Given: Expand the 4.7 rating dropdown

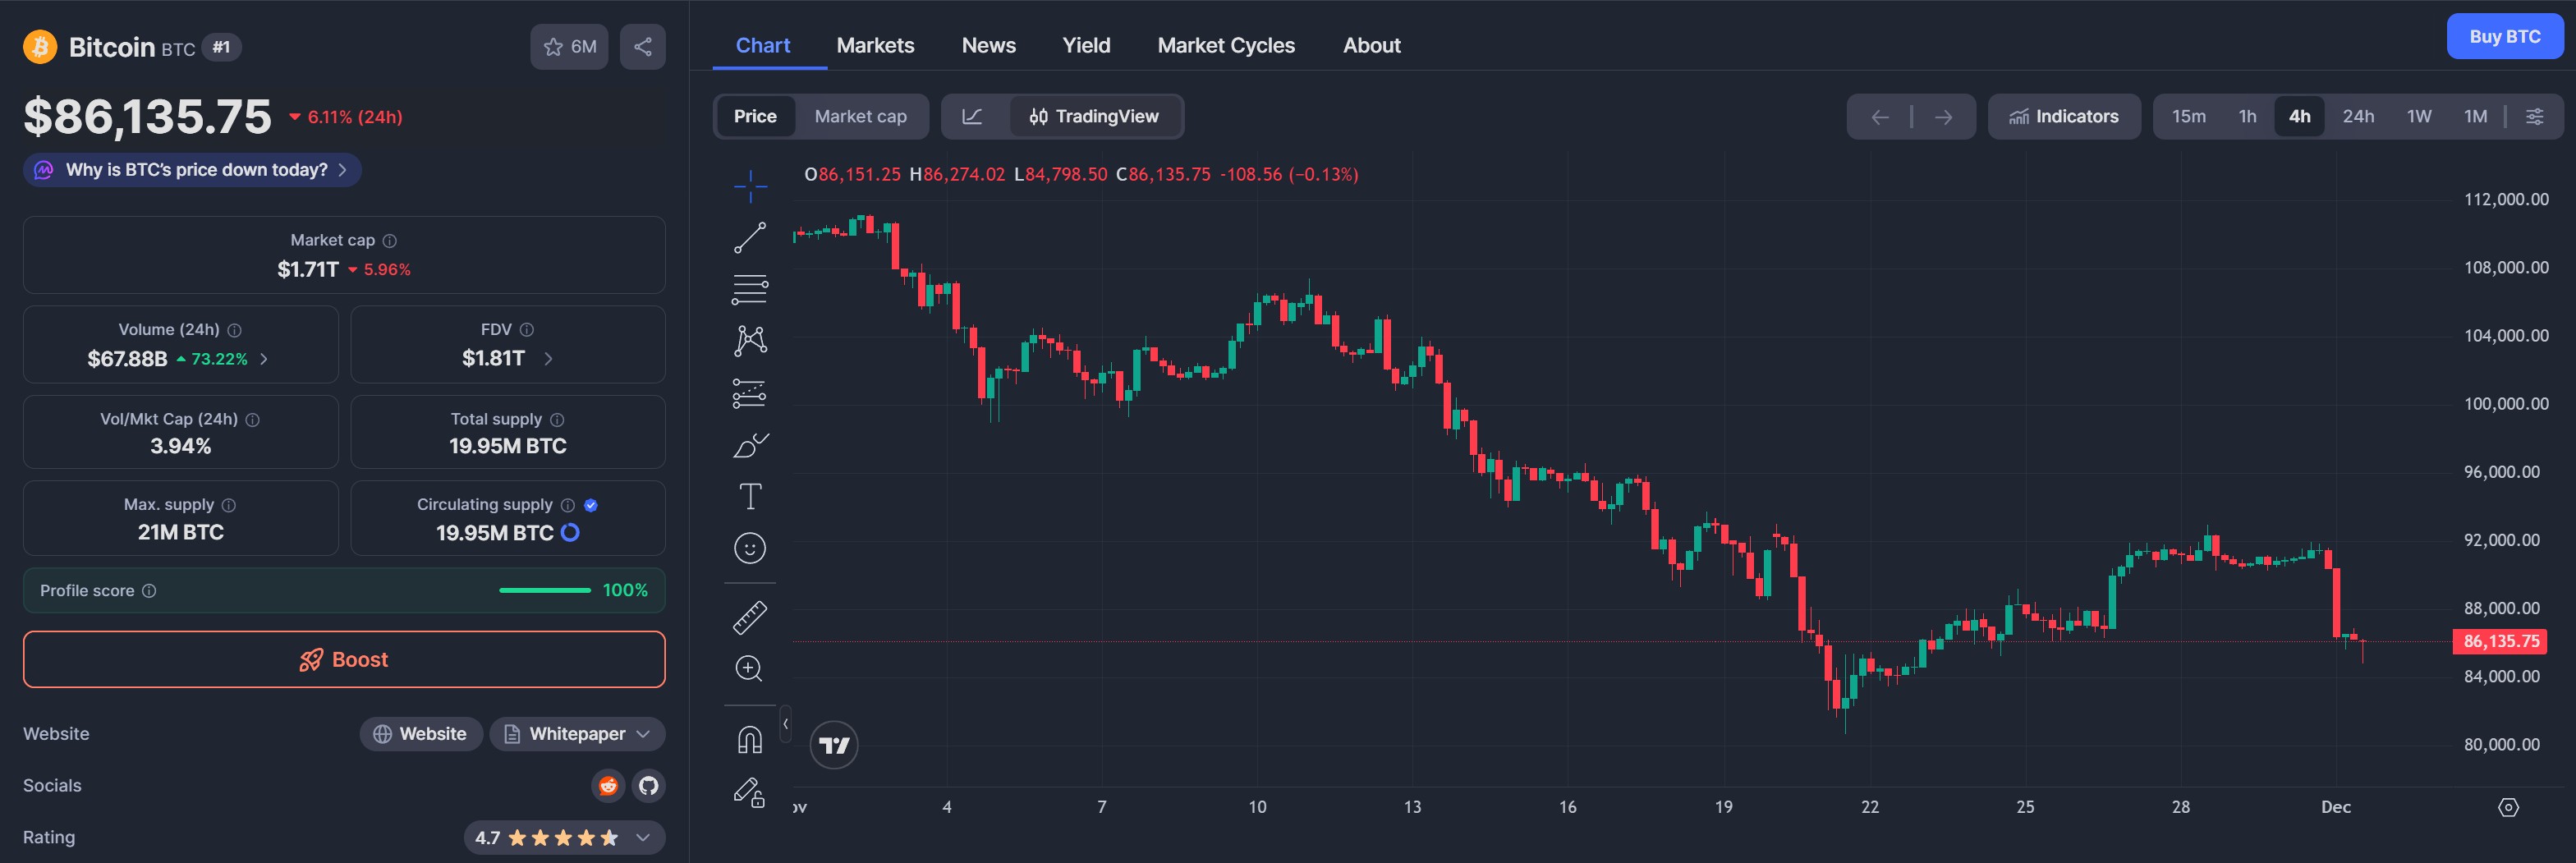Looking at the screenshot, I should tap(643, 838).
